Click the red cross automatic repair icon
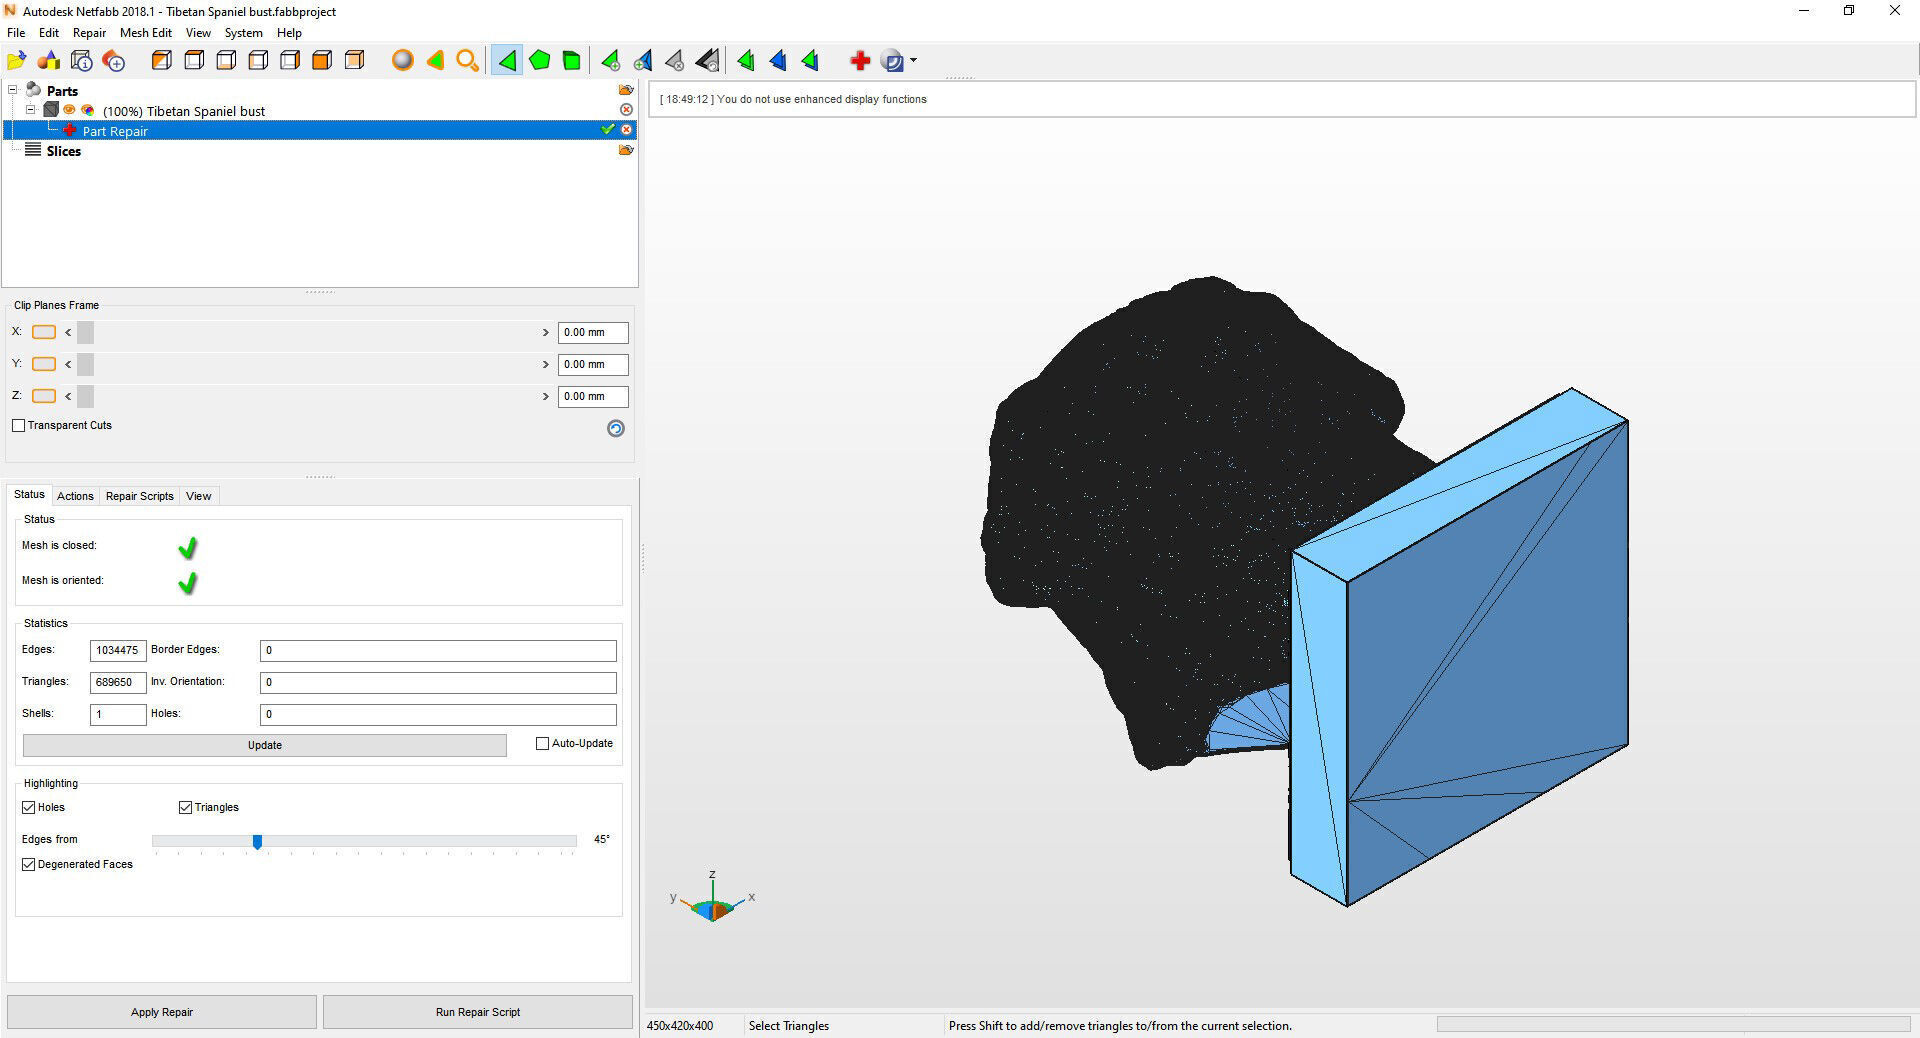 click(859, 61)
